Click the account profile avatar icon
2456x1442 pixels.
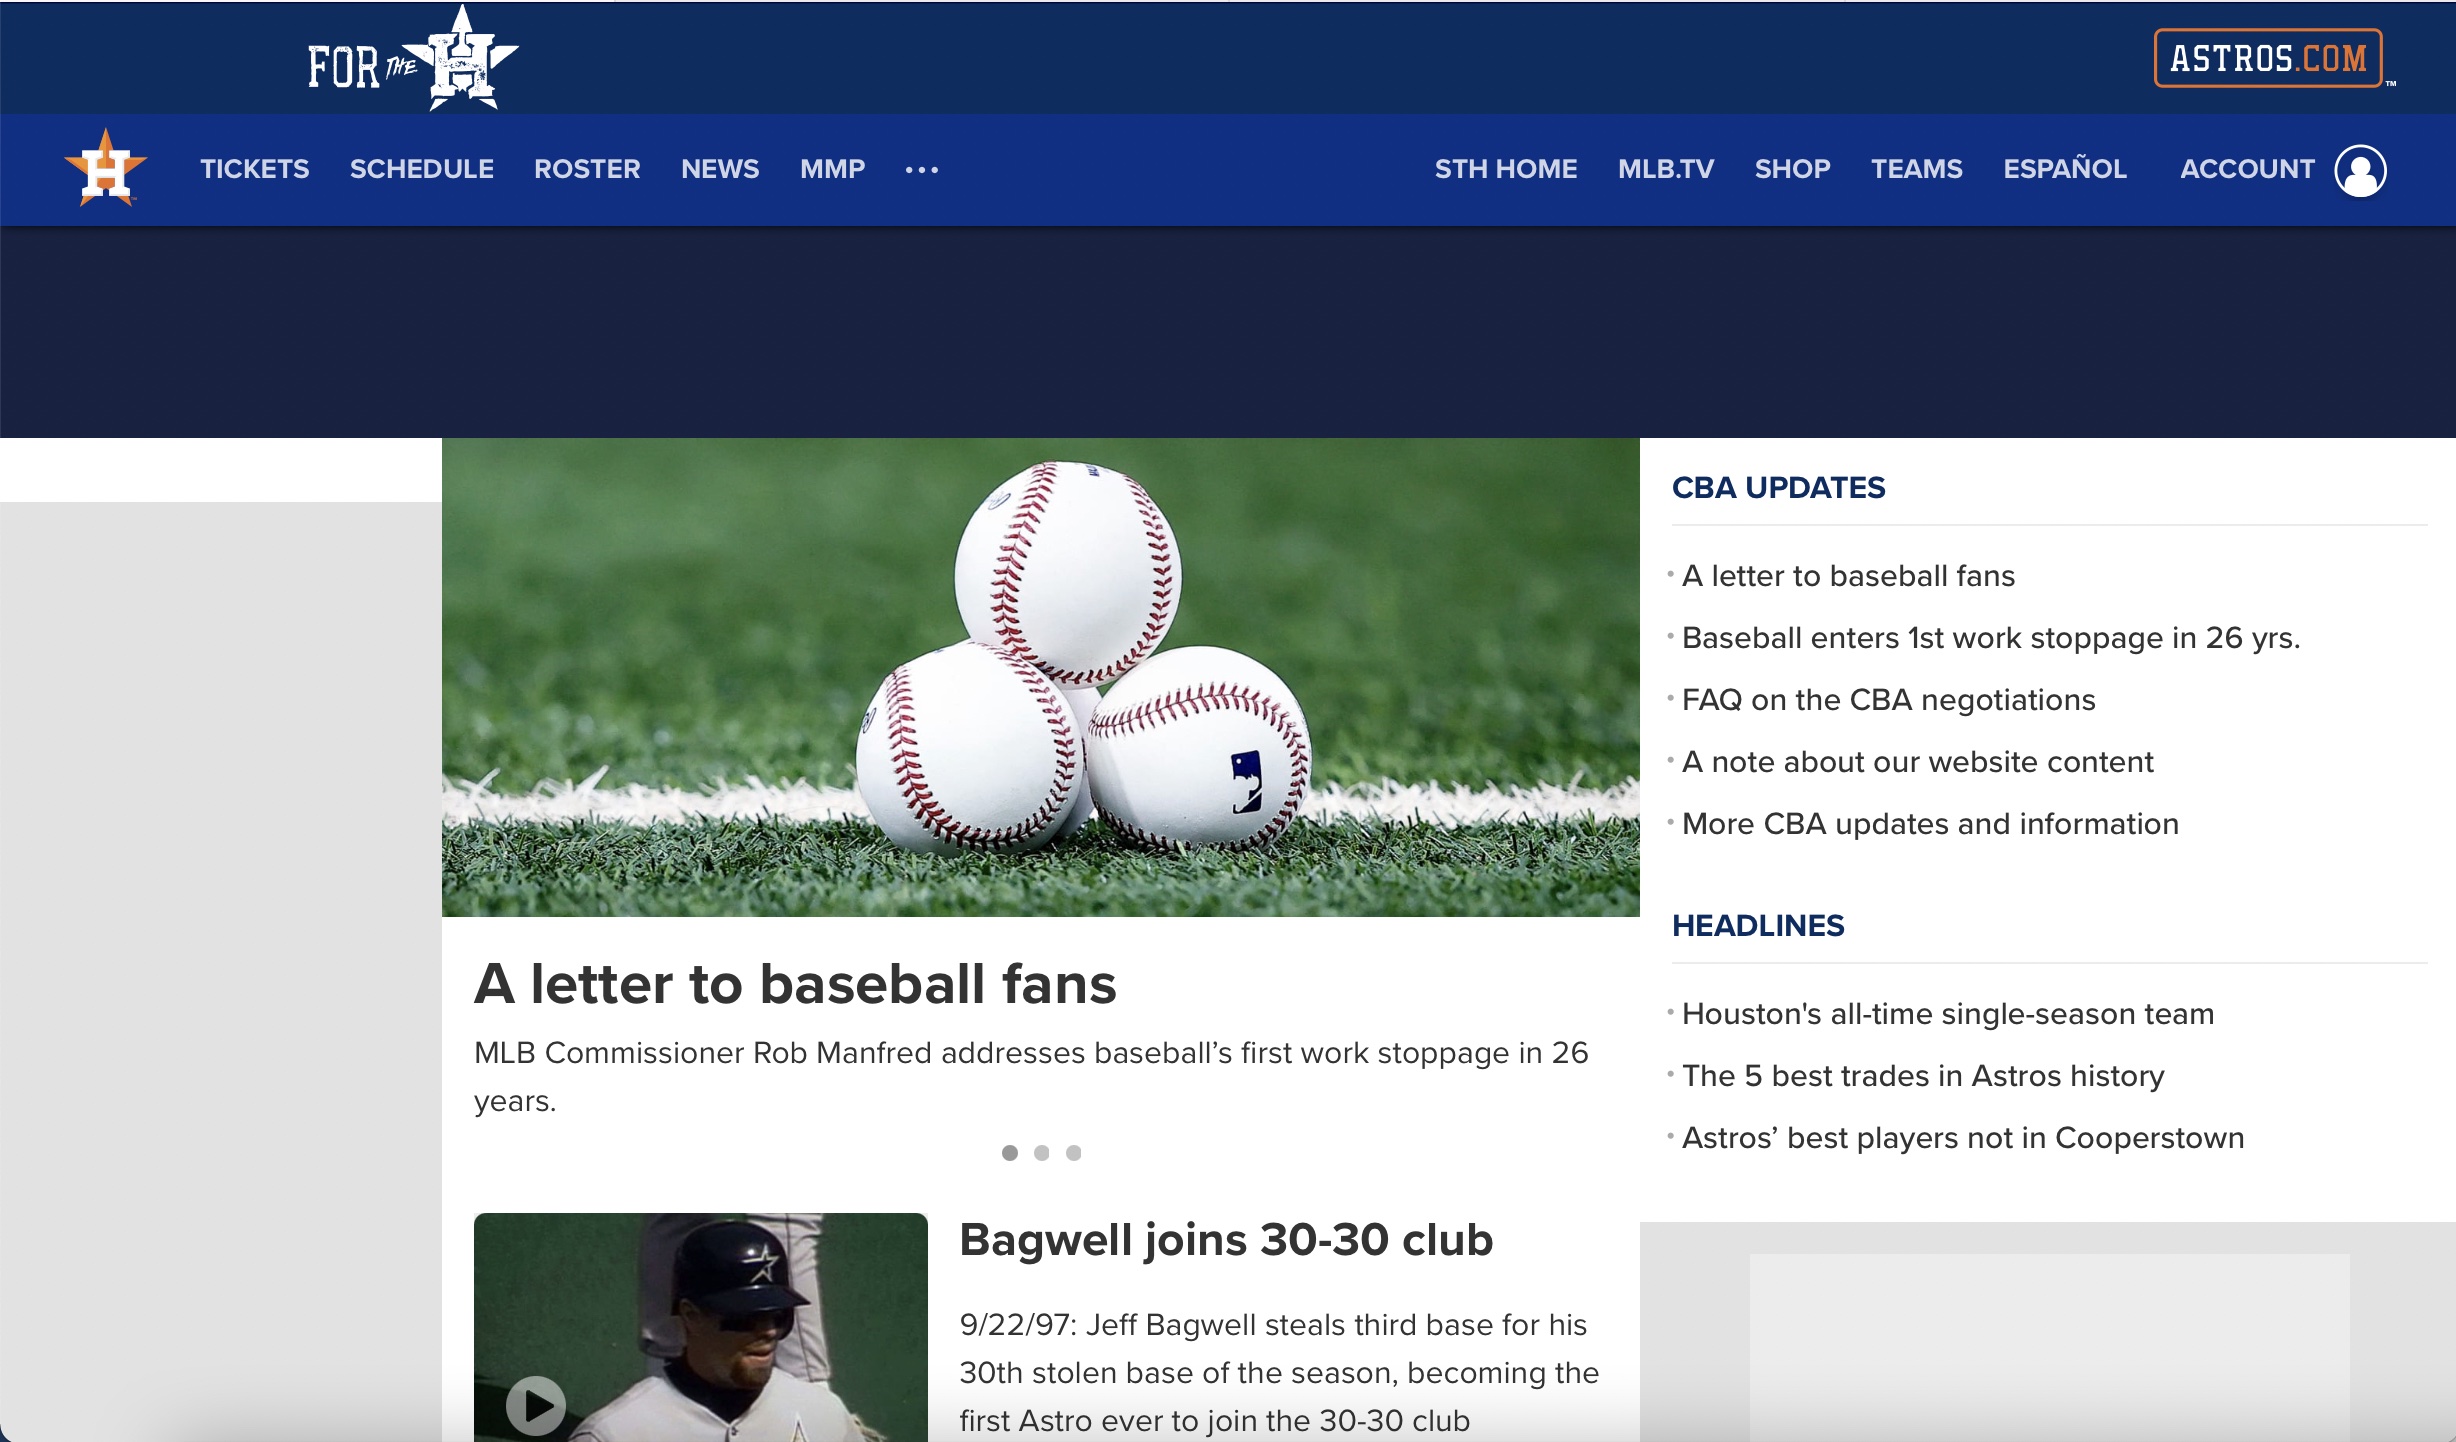click(2360, 170)
